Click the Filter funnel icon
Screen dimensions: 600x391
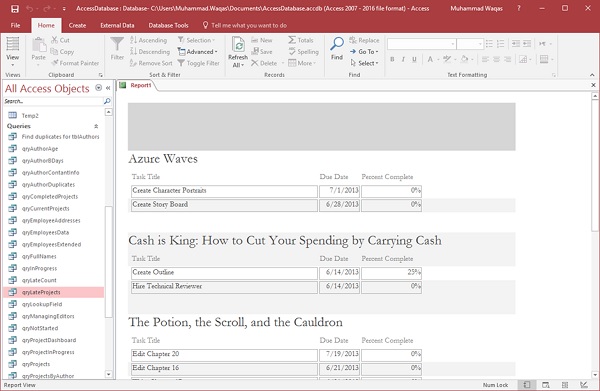117,44
